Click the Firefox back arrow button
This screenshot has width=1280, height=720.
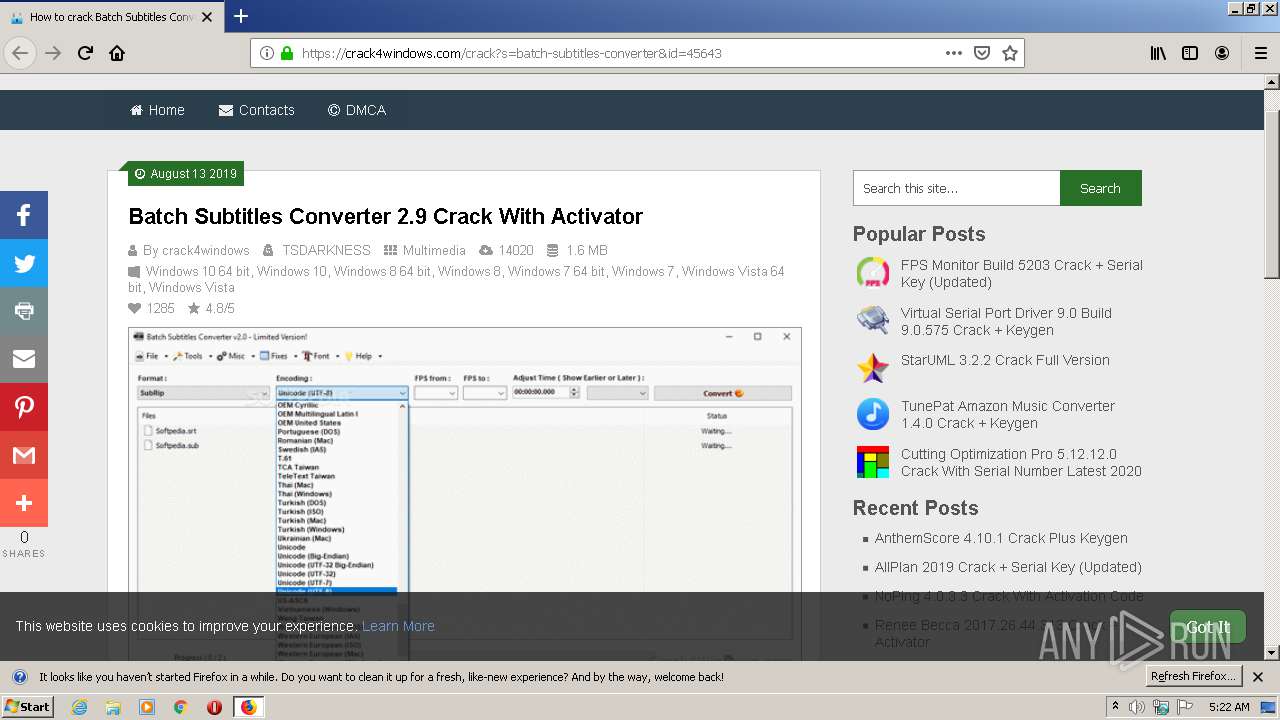(20, 53)
